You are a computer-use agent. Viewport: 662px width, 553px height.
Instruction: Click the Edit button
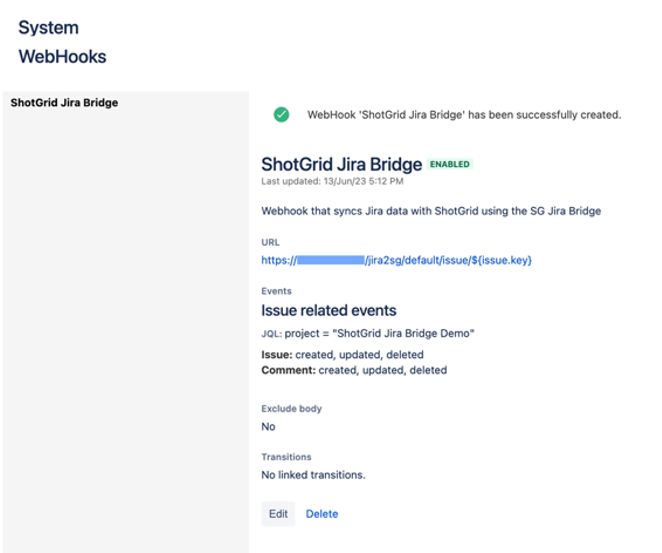278,514
